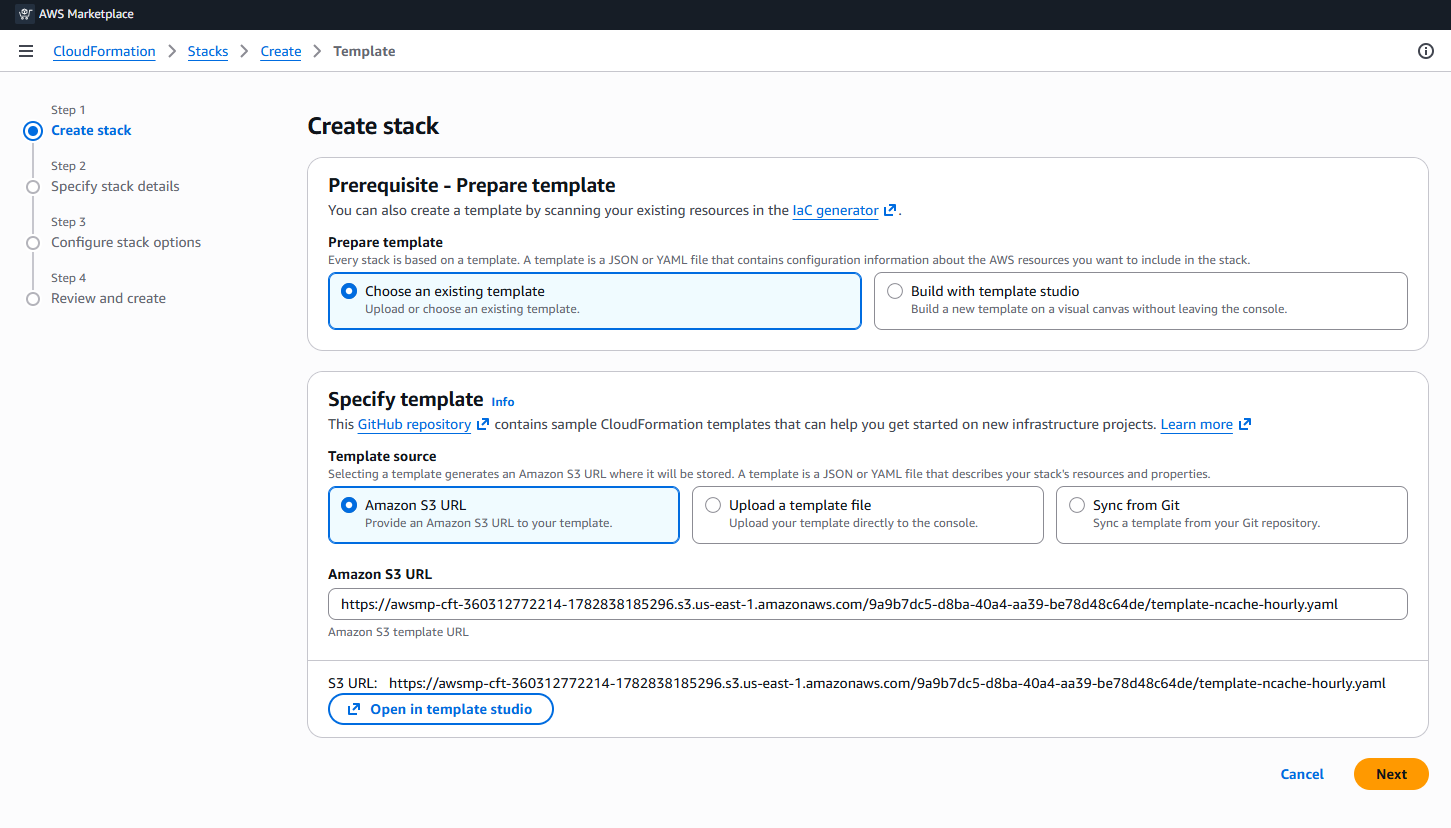Click the Next button
1451x828 pixels.
pyautogui.click(x=1391, y=774)
